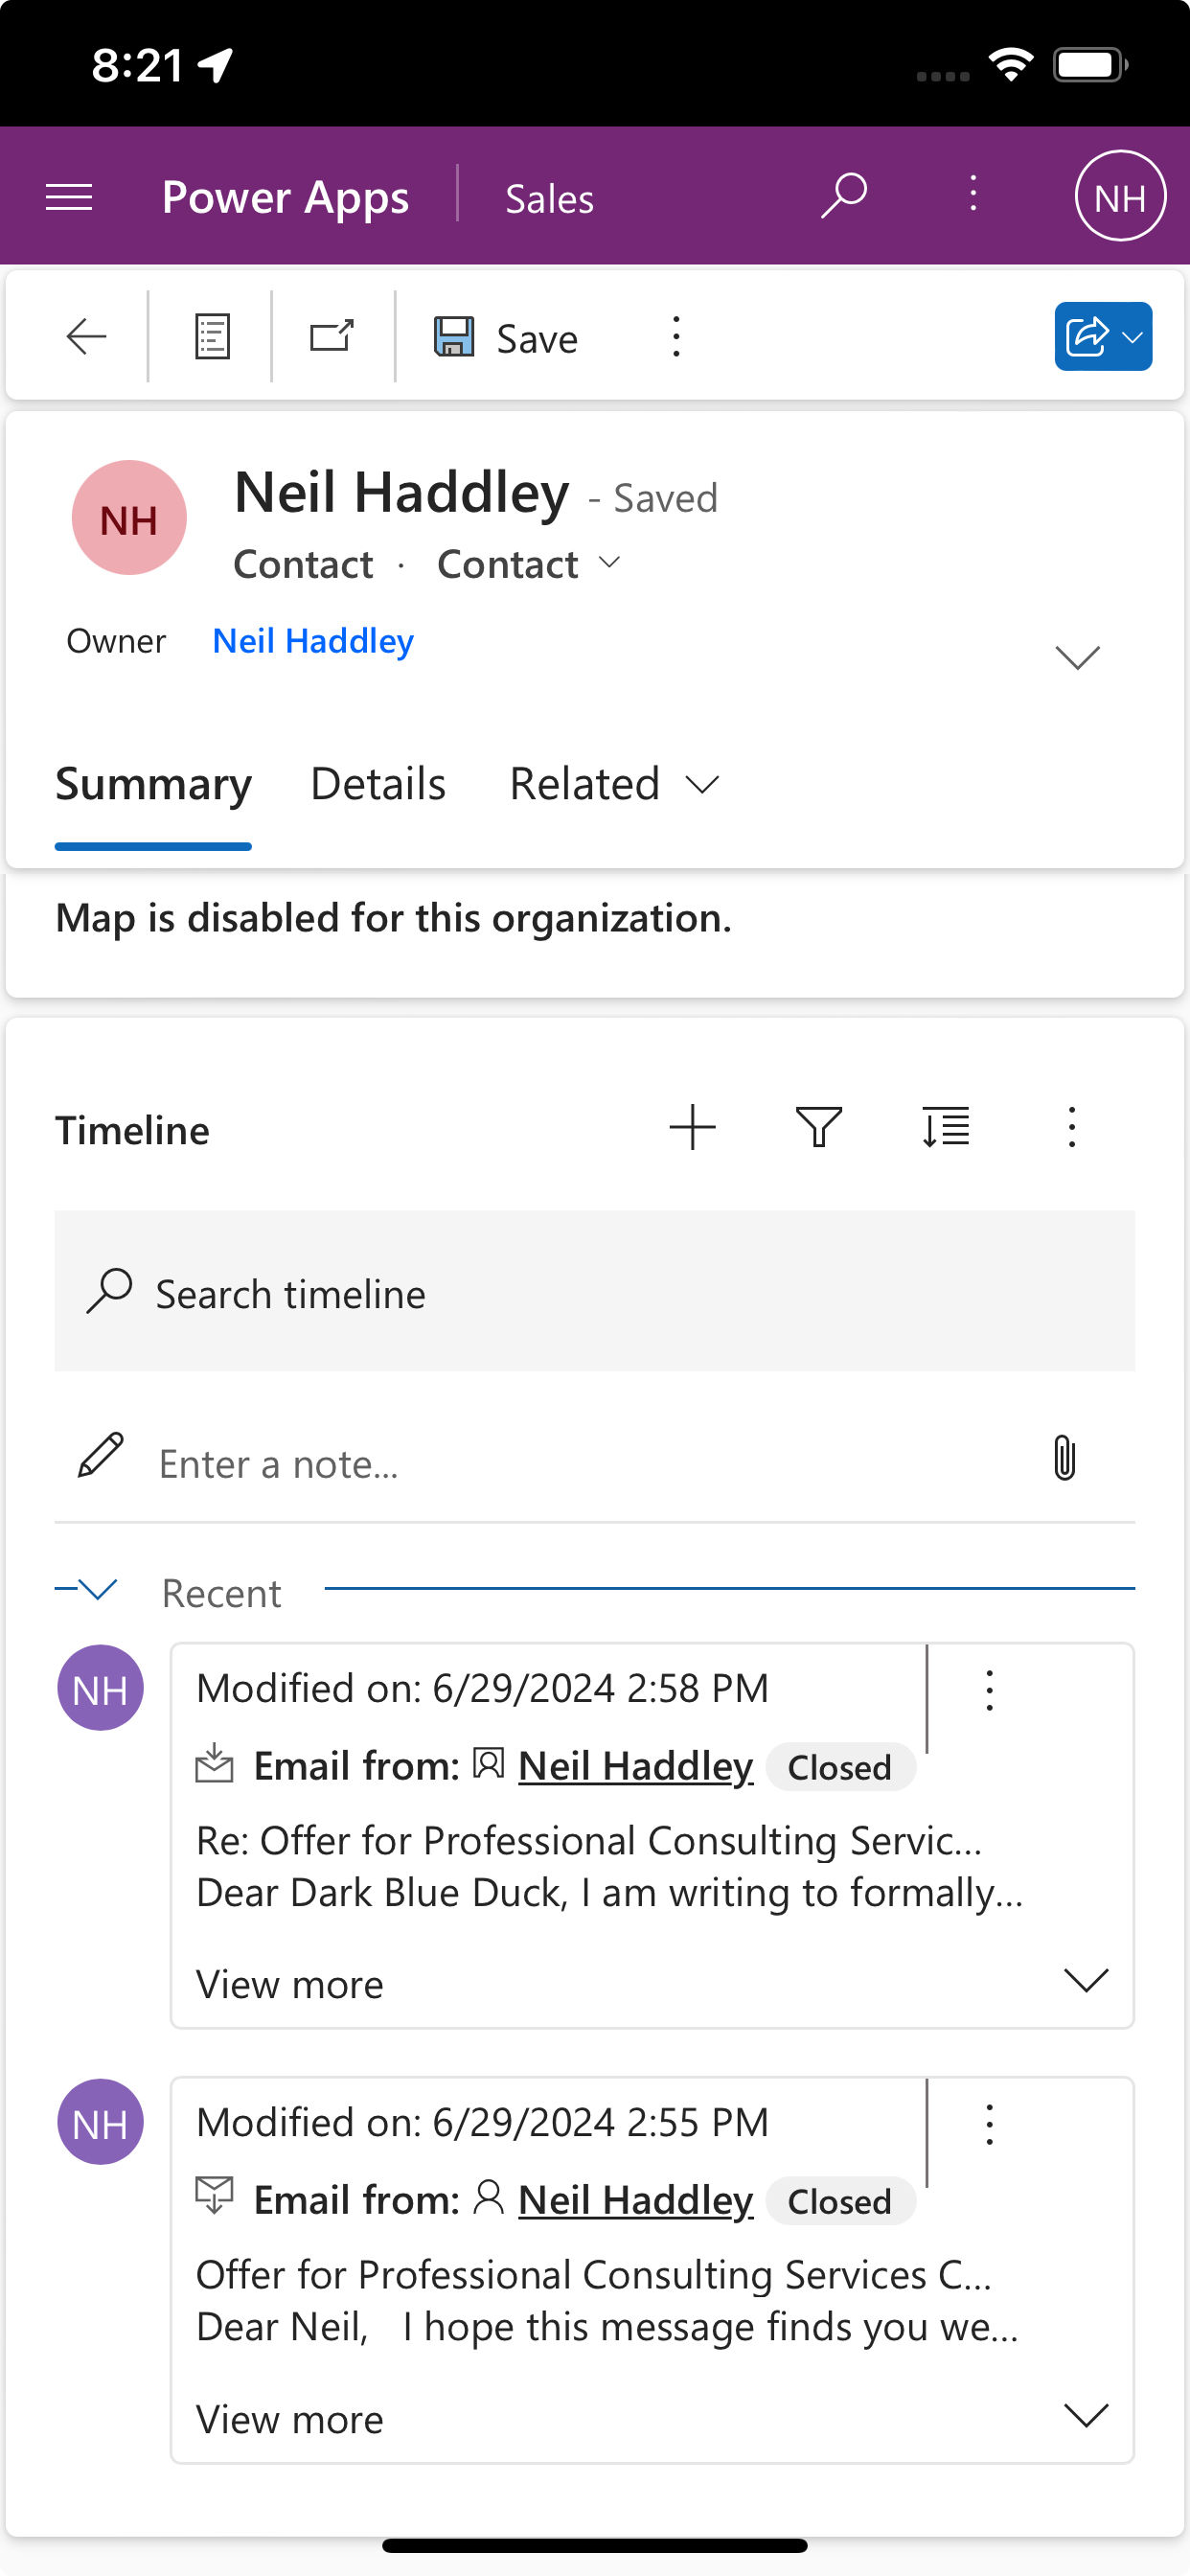Tap Closed status badge on 2:58 PM email
The image size is (1190, 2576).
click(x=840, y=1767)
